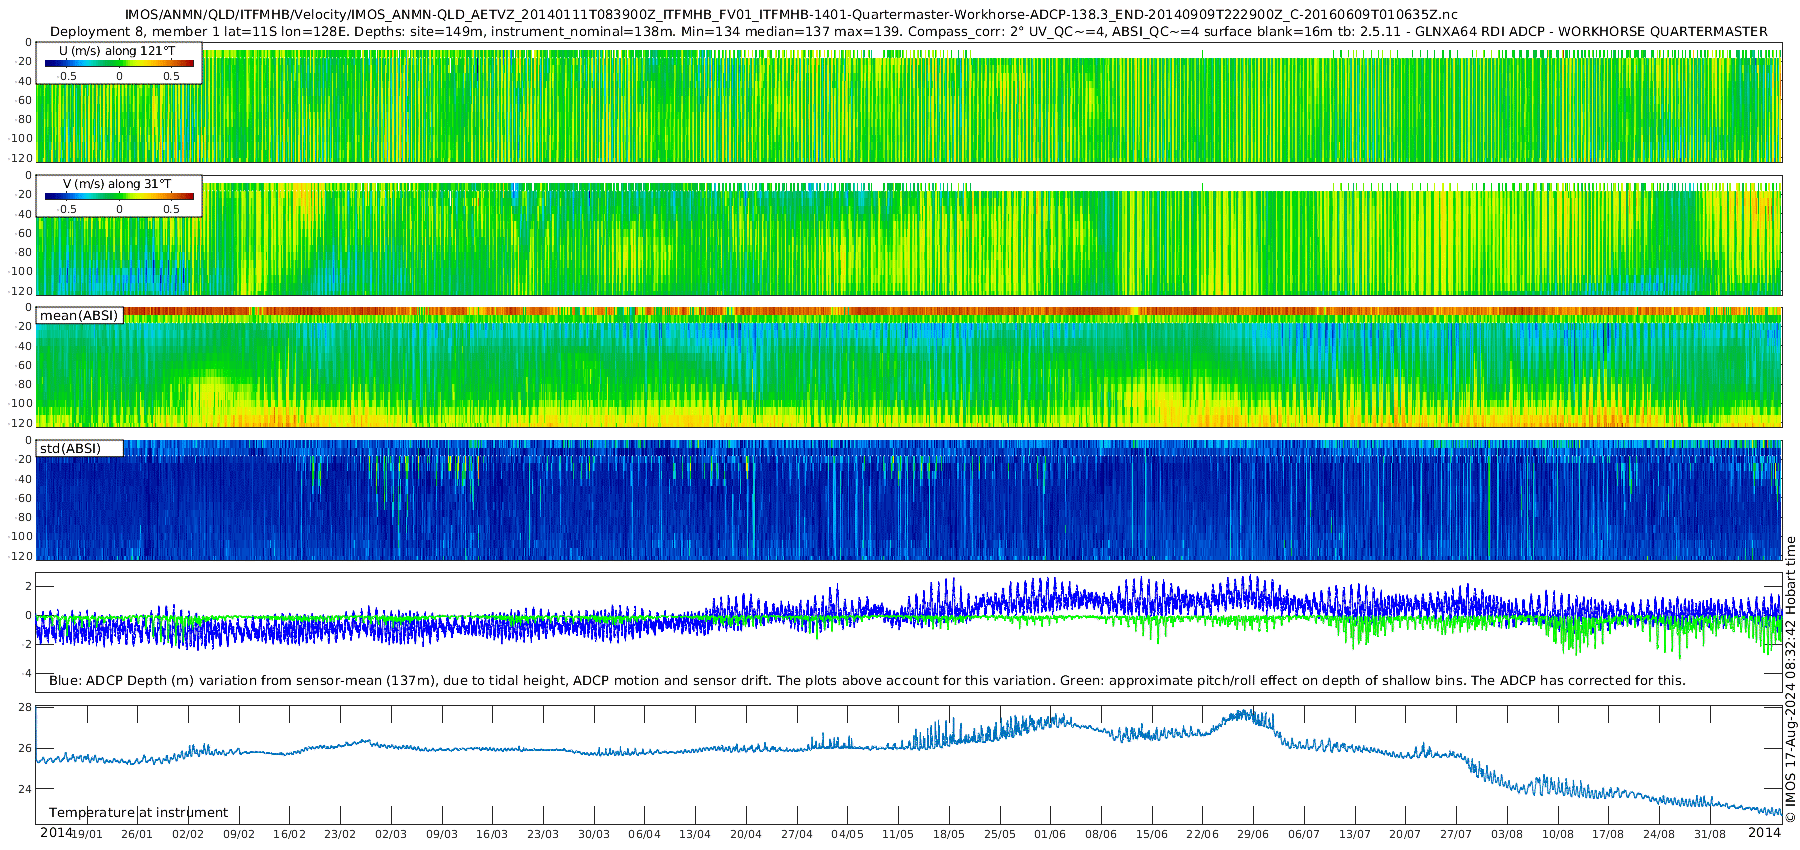Image resolution: width=1800 pixels, height=850 pixels.
Task: Click the Deployment 8 metadata line
Action: (x=908, y=32)
